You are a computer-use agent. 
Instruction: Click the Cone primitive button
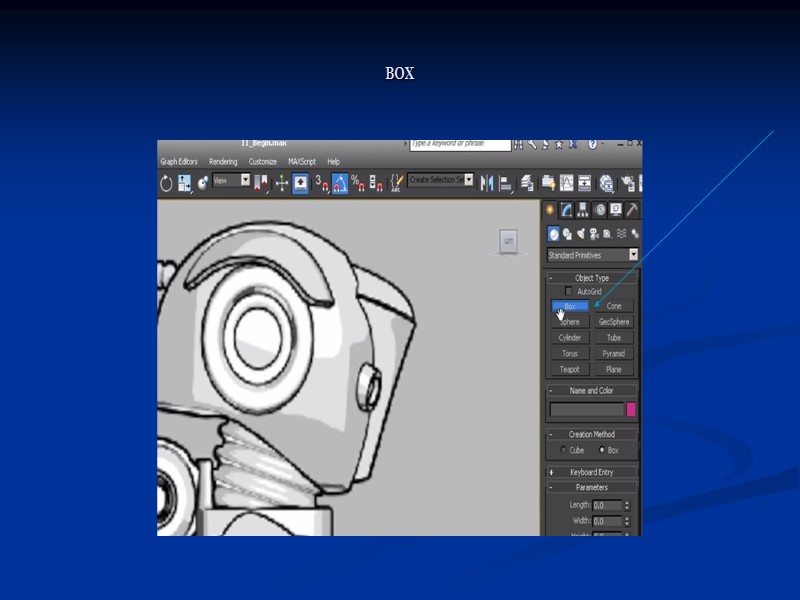coord(614,306)
